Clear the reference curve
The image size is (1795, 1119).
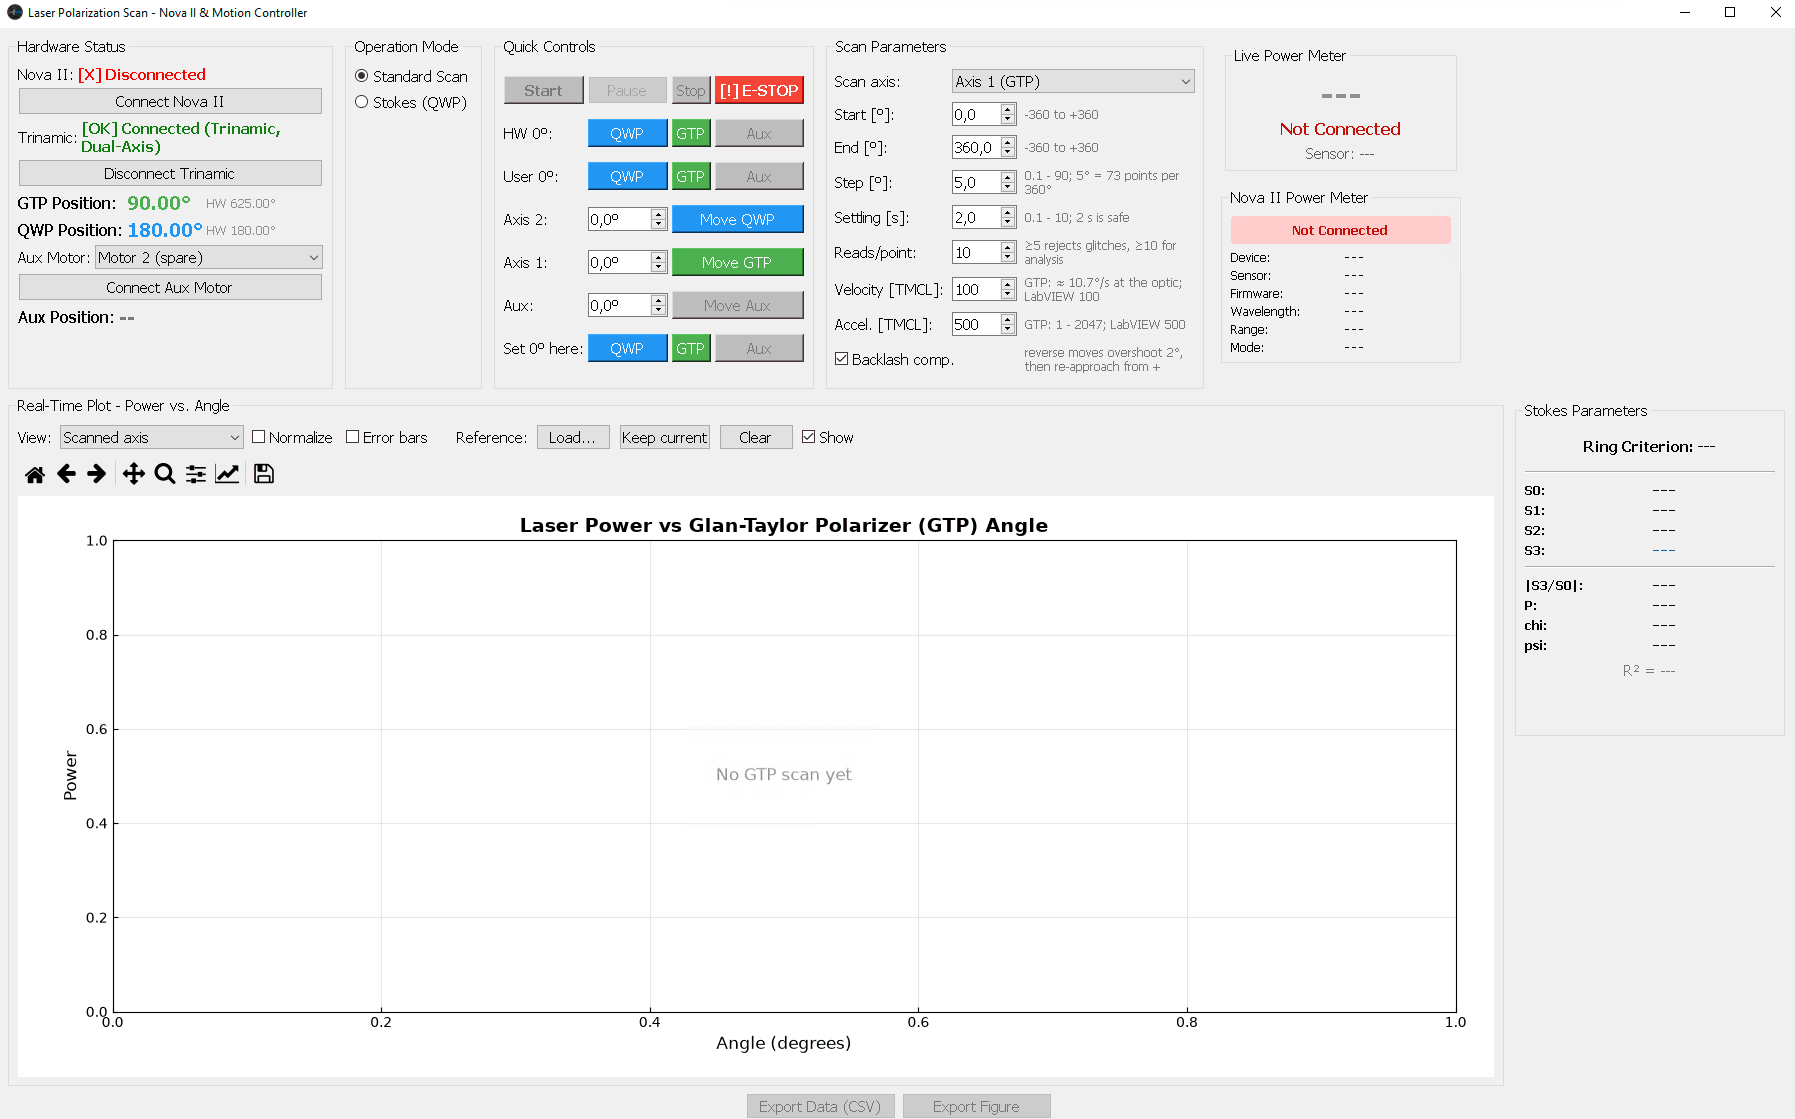tap(756, 437)
